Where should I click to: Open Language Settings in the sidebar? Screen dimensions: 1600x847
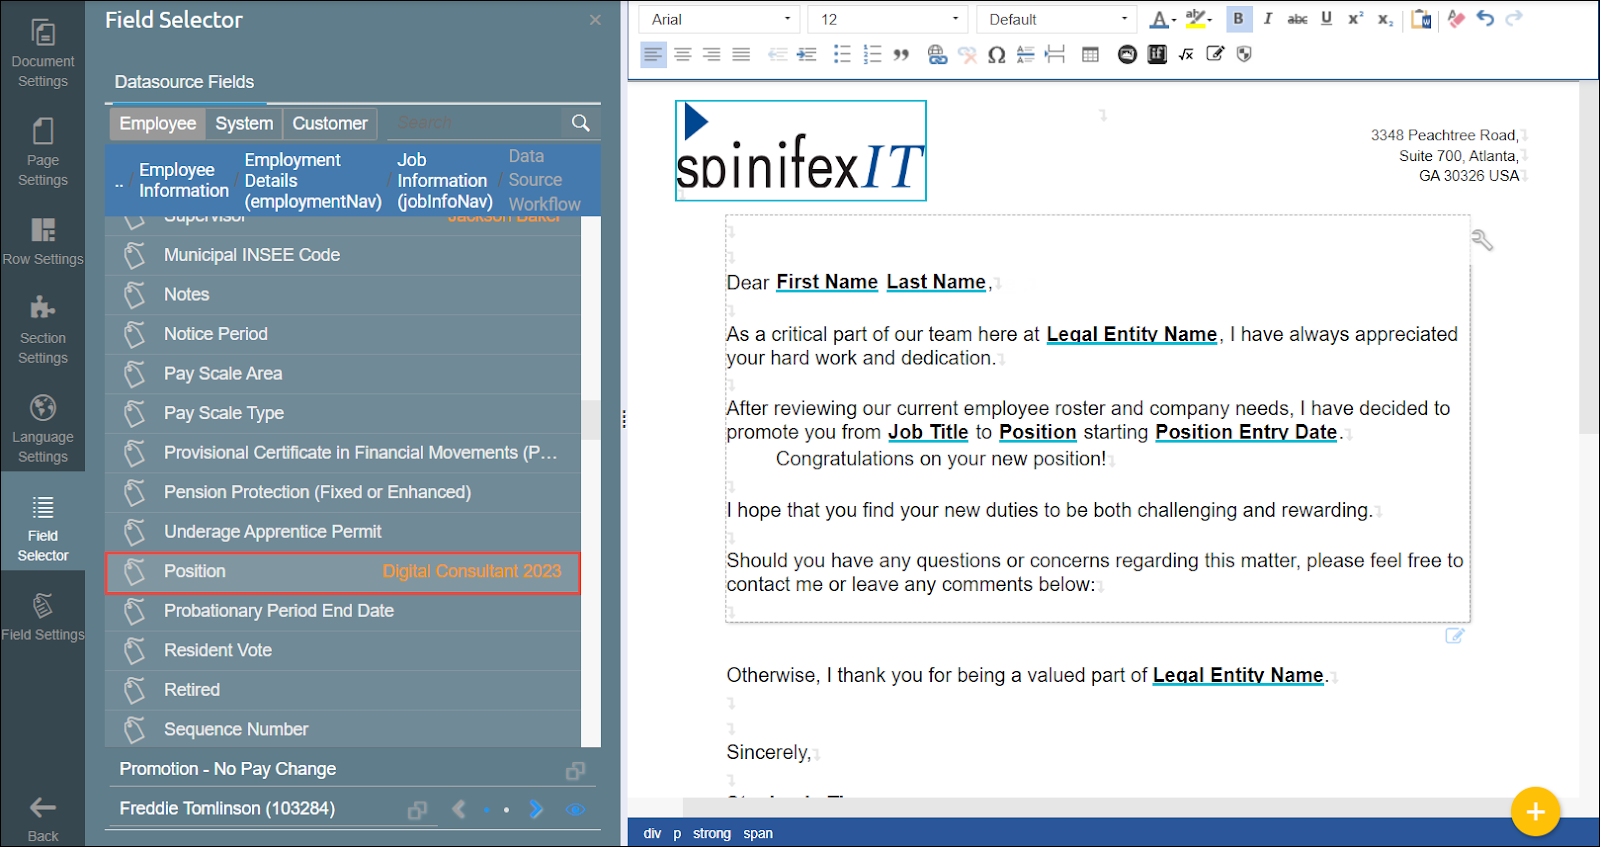click(43, 429)
